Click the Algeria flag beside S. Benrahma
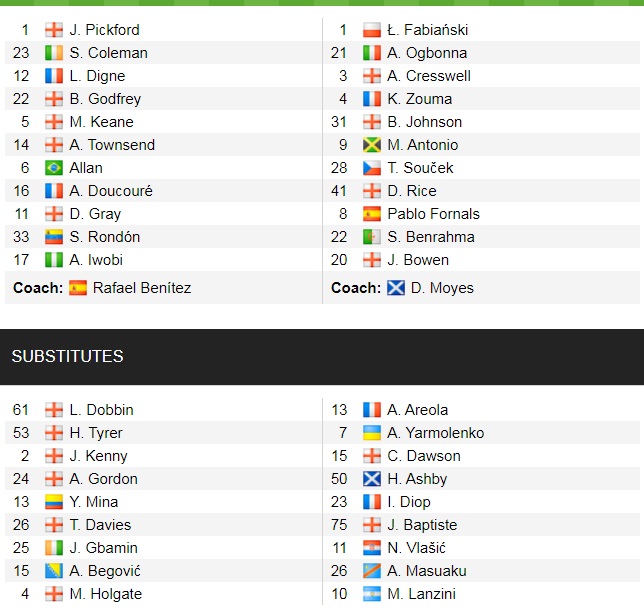 (x=372, y=237)
